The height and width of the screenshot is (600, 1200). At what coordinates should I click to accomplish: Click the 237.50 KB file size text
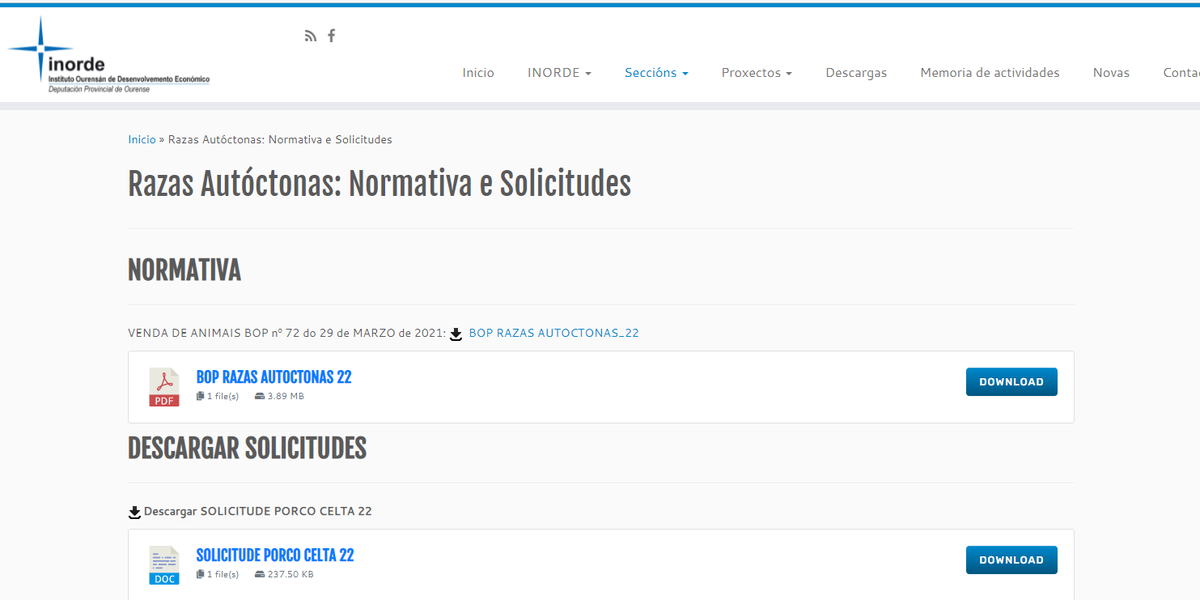coord(290,575)
